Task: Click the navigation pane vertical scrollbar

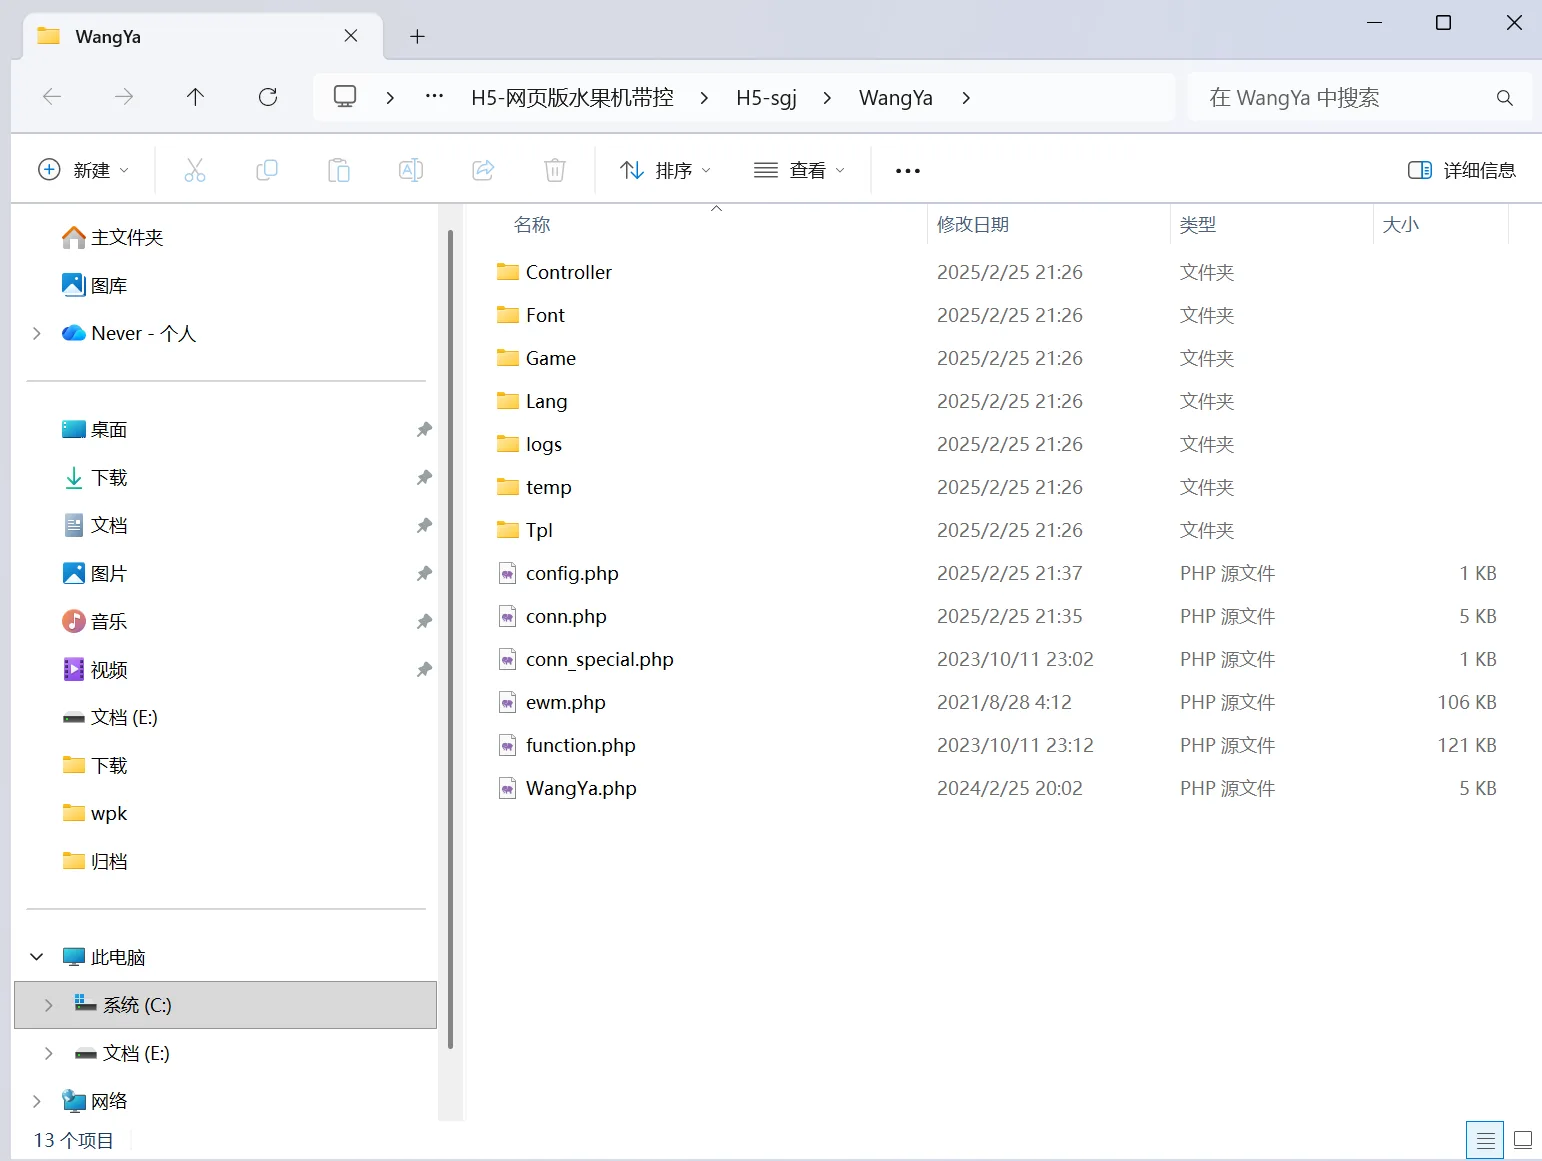Action: pyautogui.click(x=451, y=640)
